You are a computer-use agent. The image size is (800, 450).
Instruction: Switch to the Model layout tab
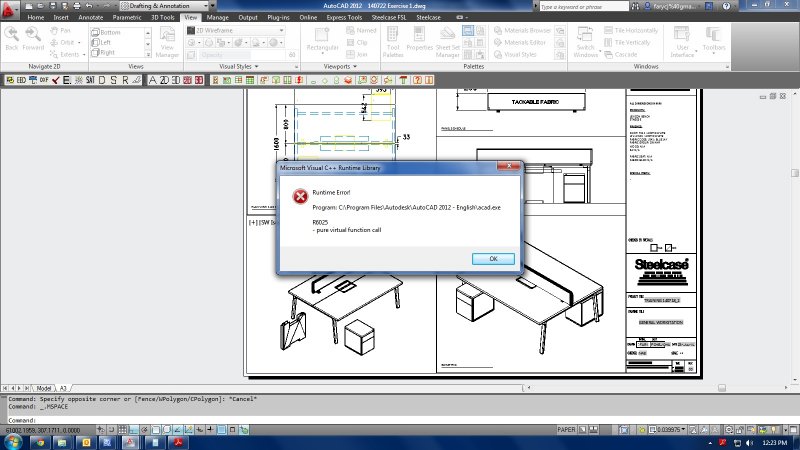pos(44,388)
